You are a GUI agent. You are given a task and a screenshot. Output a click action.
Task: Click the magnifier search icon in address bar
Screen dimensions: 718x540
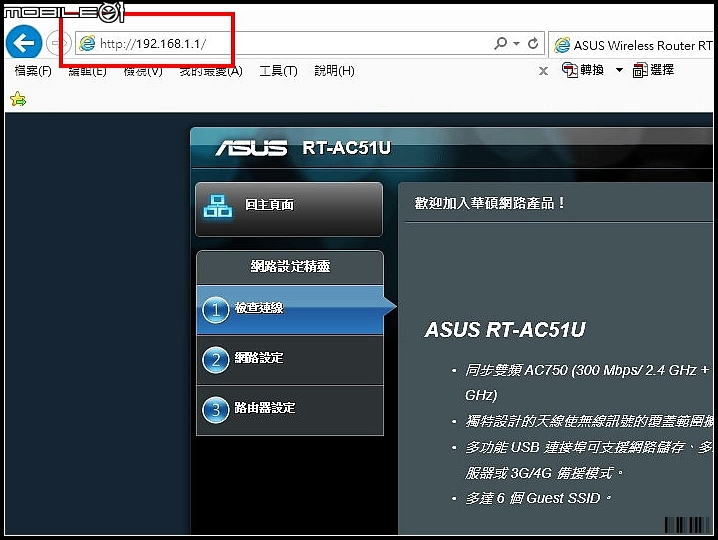501,44
